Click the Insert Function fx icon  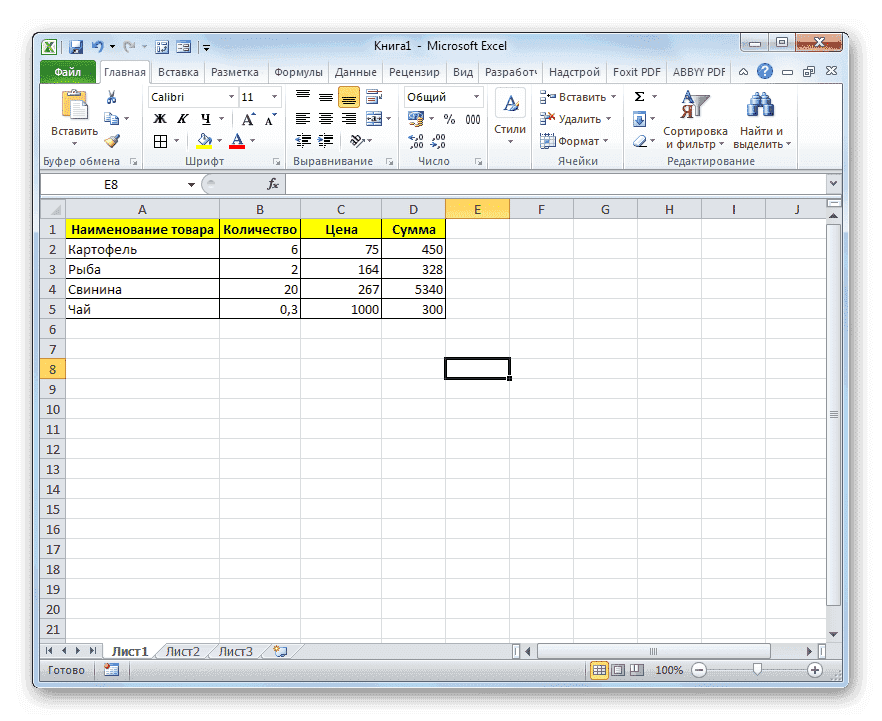(x=272, y=184)
